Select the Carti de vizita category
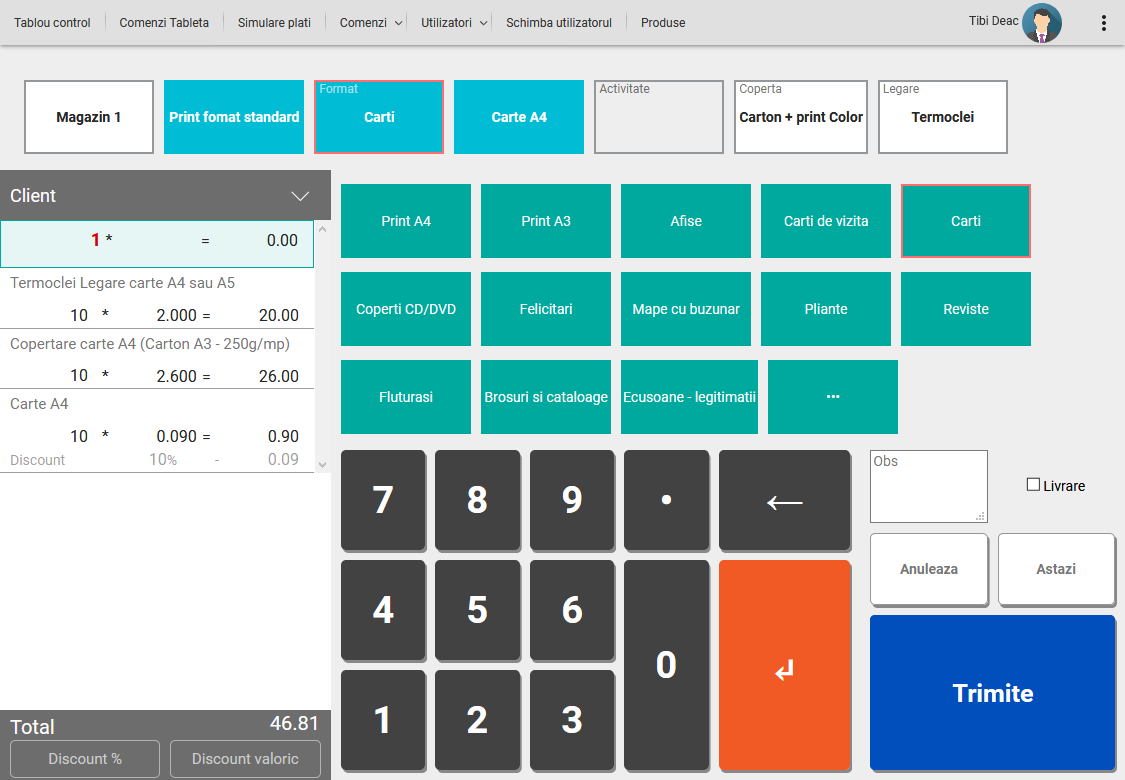The image size is (1125, 780). click(826, 221)
